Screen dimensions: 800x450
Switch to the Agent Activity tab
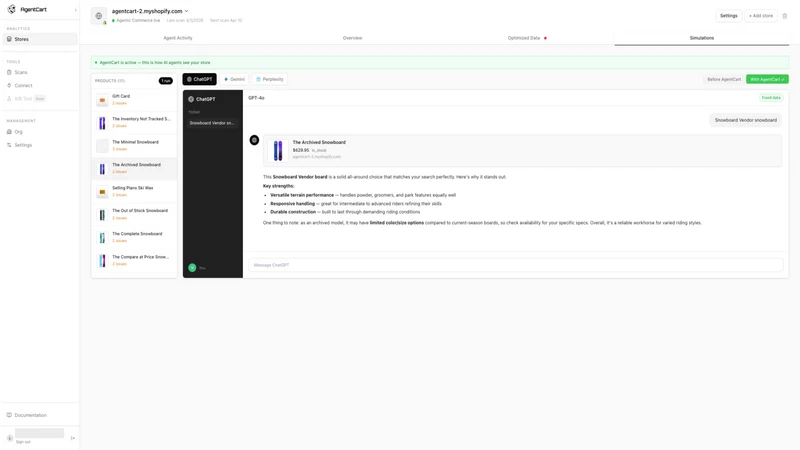pyautogui.click(x=178, y=38)
